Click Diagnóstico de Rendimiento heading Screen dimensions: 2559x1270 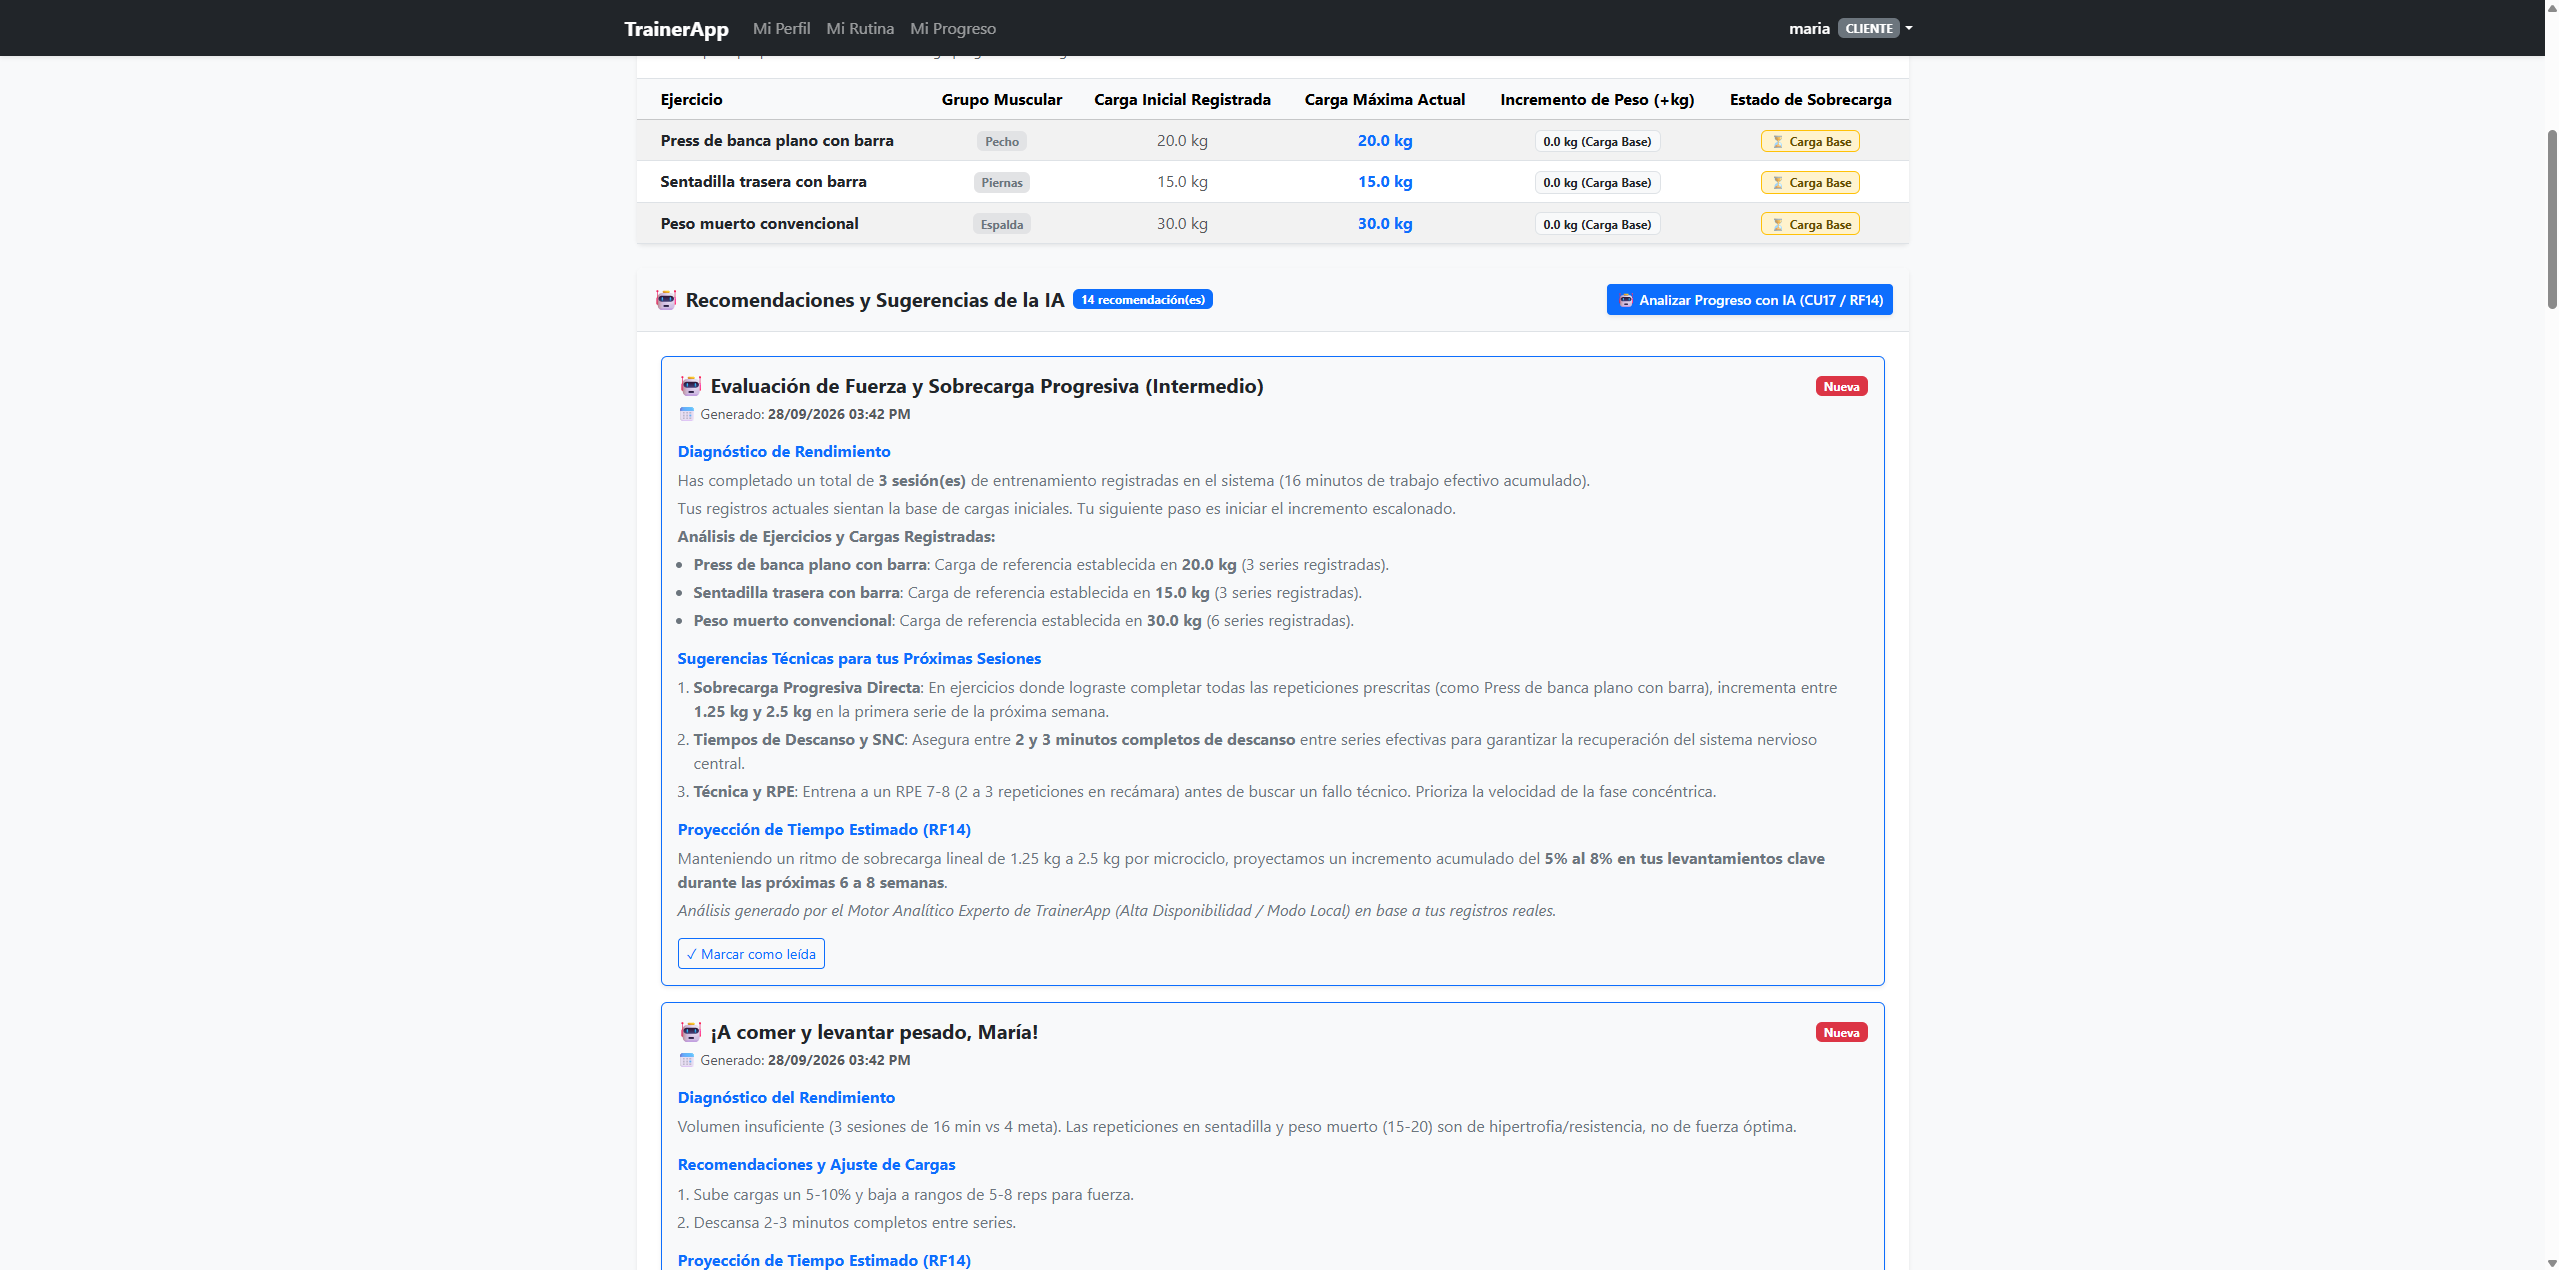click(x=784, y=452)
